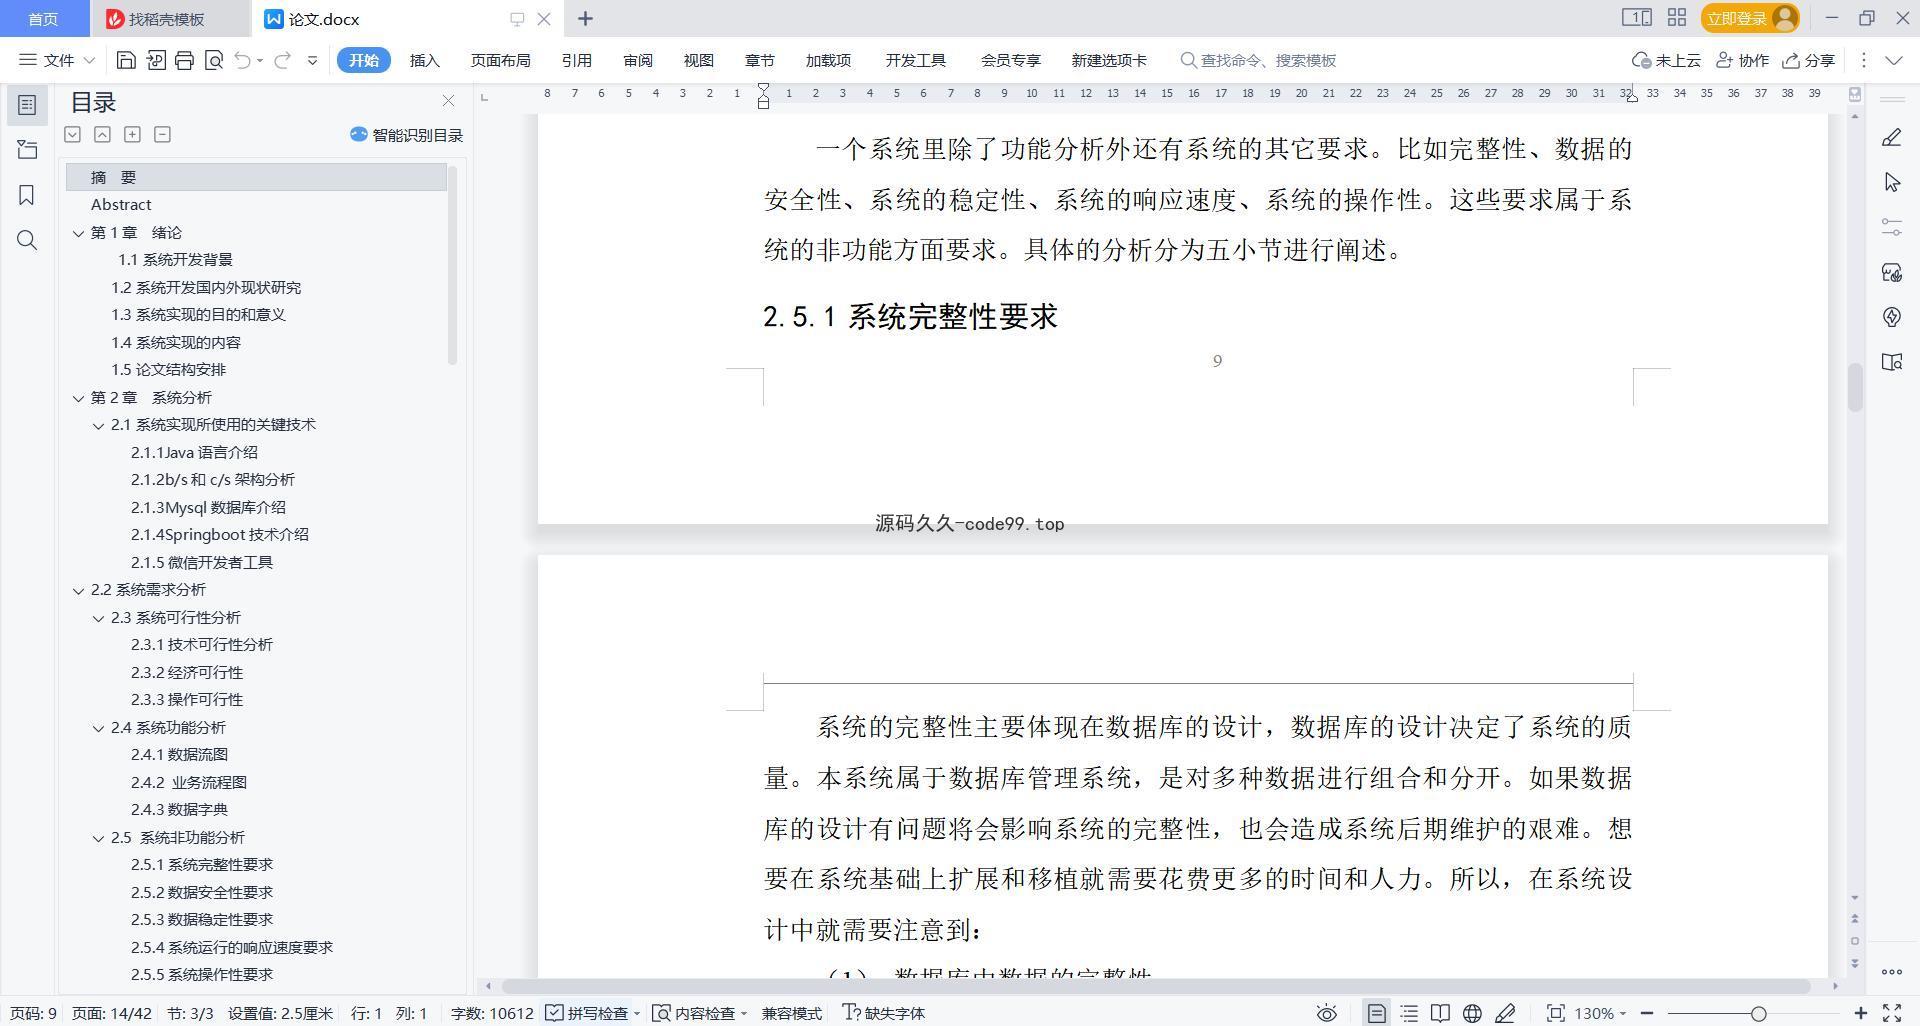Open the property settings icon in the right sidebar
The height and width of the screenshot is (1026, 1920).
(1891, 227)
